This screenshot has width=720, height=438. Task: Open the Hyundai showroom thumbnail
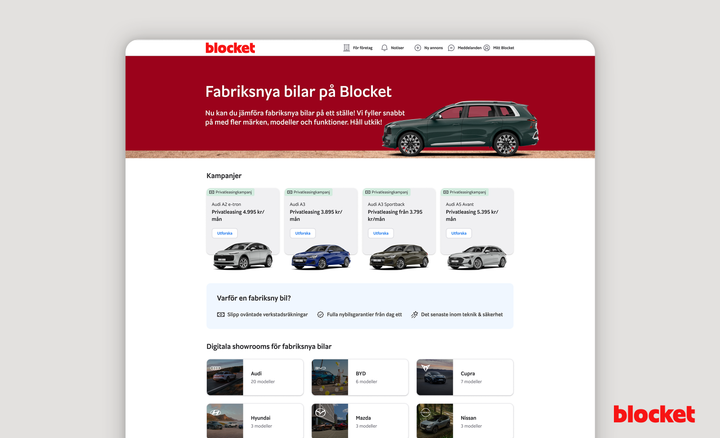pos(225,421)
